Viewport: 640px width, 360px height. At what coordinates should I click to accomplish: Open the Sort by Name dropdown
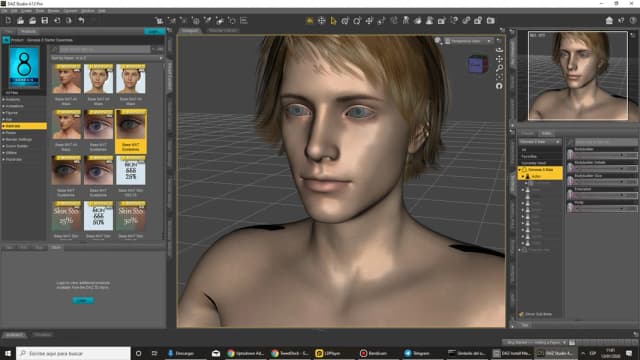coord(107,58)
